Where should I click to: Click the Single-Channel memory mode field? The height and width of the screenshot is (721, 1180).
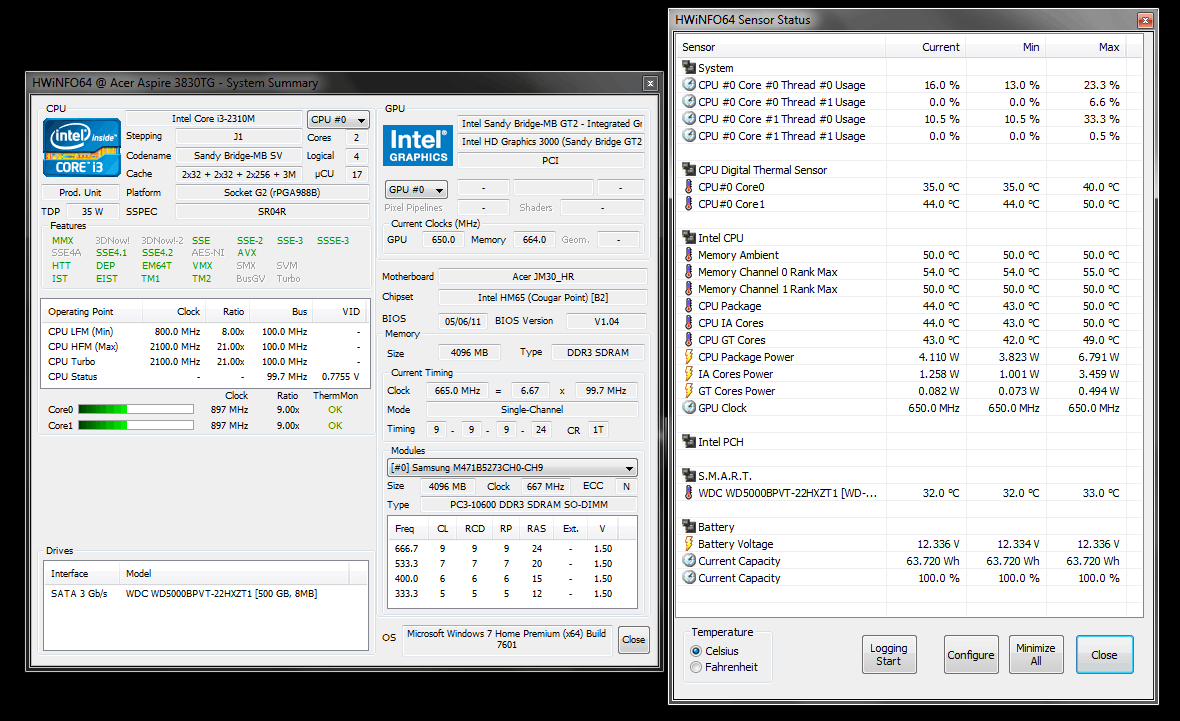[532, 409]
